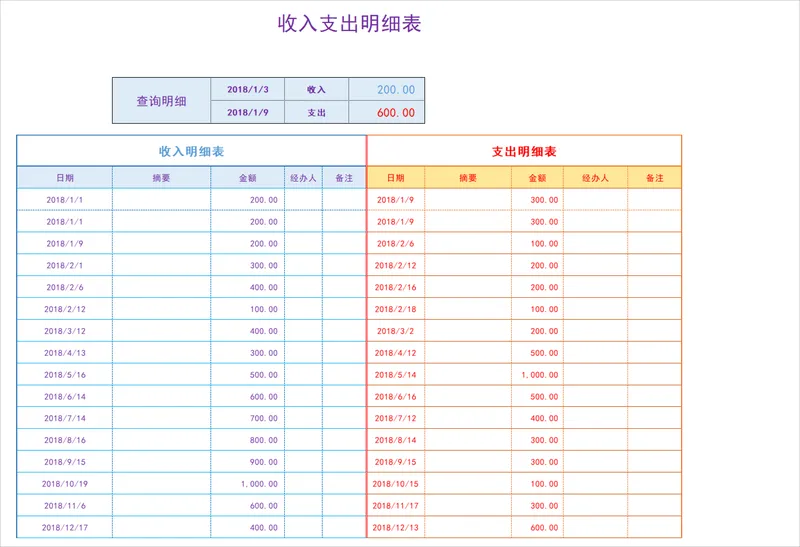
Task: Select income date 2018/2/6
Action: [x=65, y=287]
